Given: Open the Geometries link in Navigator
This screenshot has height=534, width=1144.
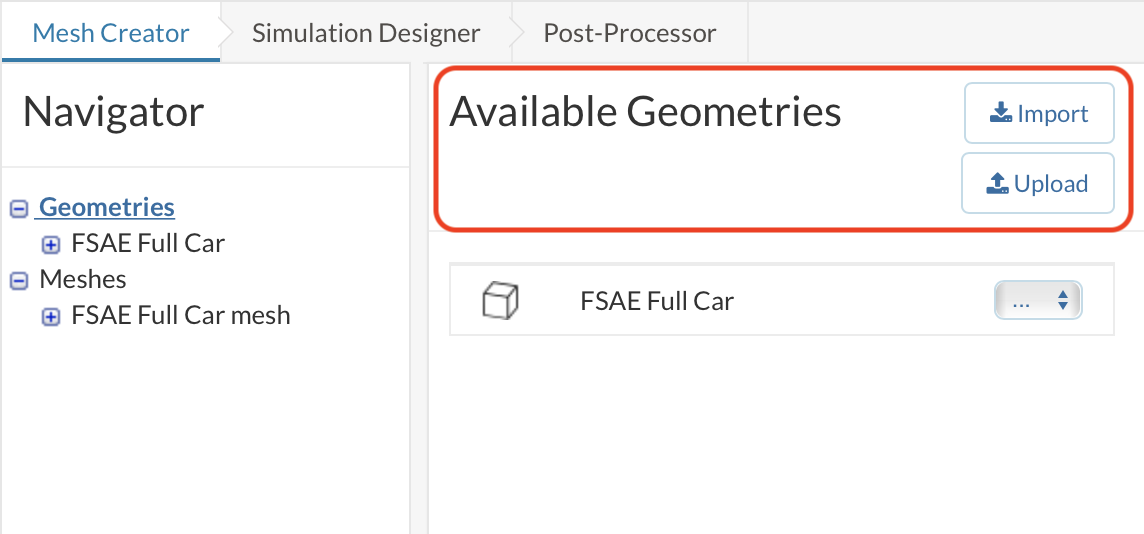Looking at the screenshot, I should pyautogui.click(x=106, y=207).
